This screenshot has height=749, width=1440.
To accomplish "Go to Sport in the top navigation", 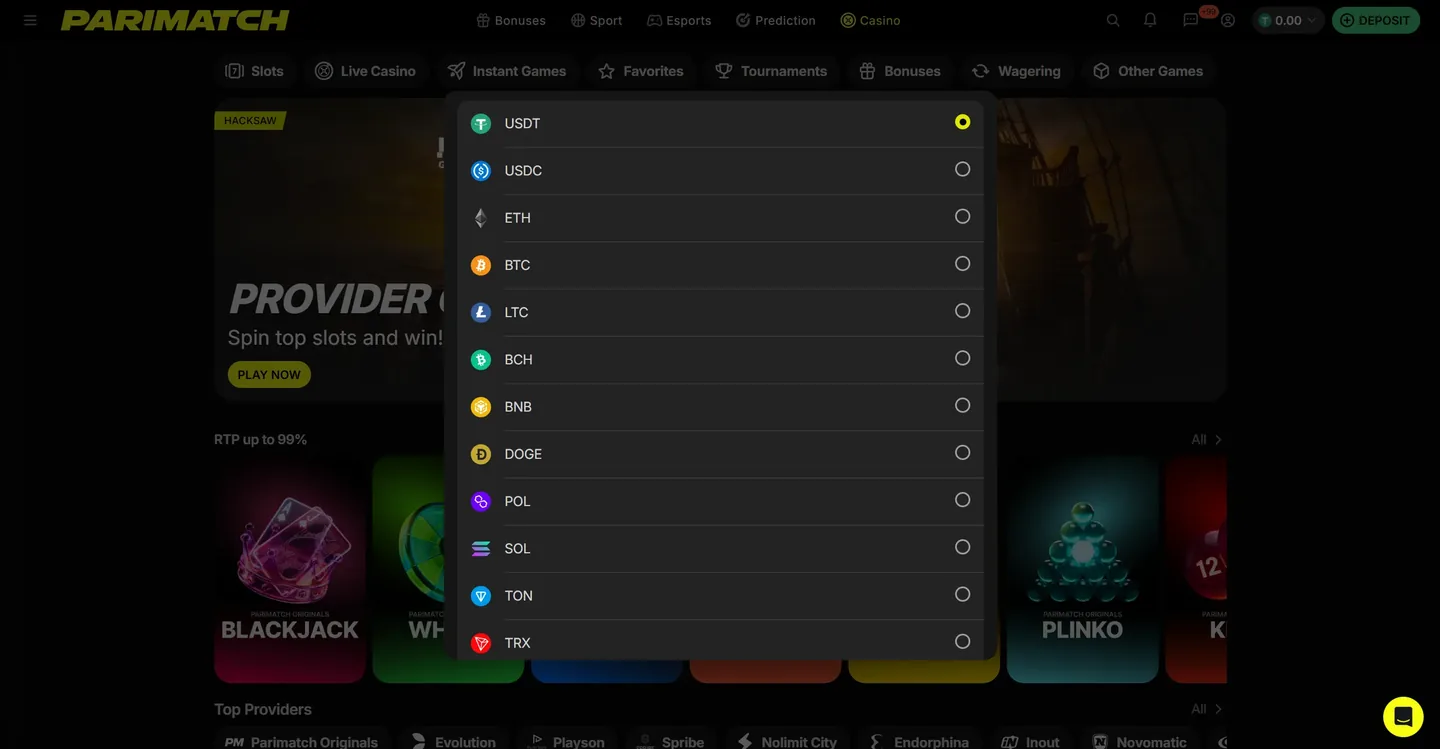I will click(596, 20).
